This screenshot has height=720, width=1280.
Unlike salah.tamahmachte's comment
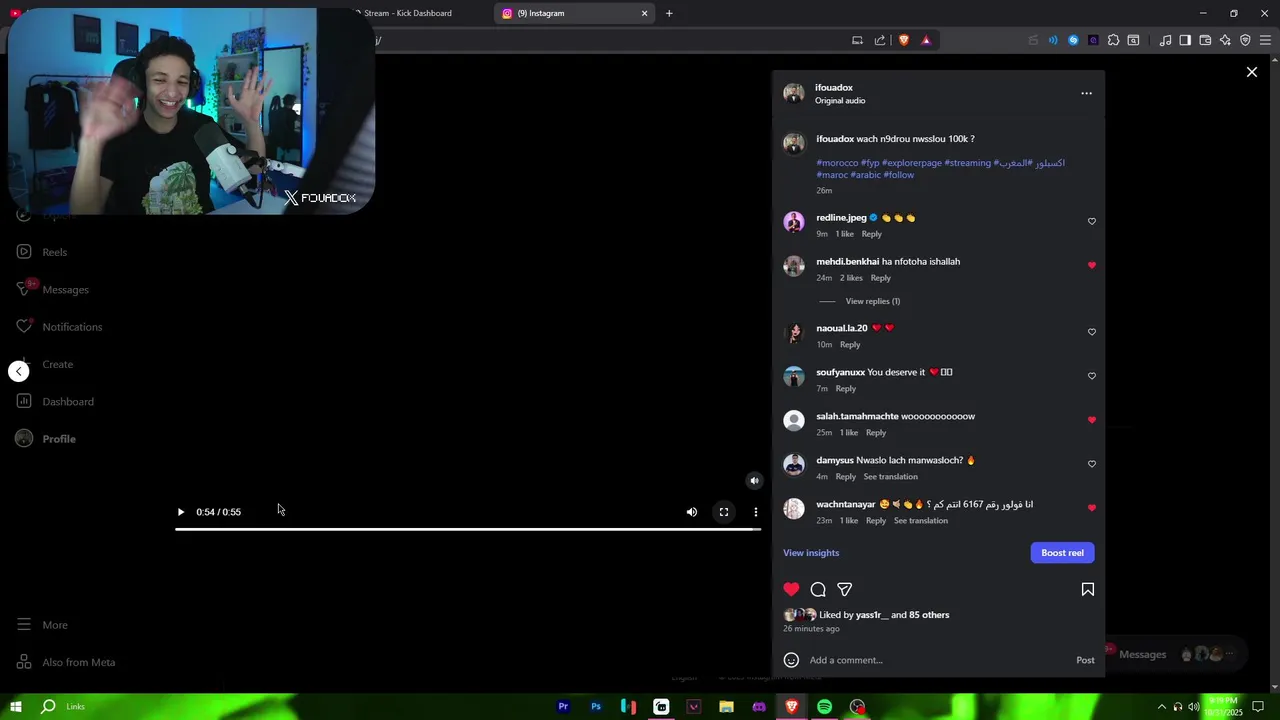[x=1091, y=420]
